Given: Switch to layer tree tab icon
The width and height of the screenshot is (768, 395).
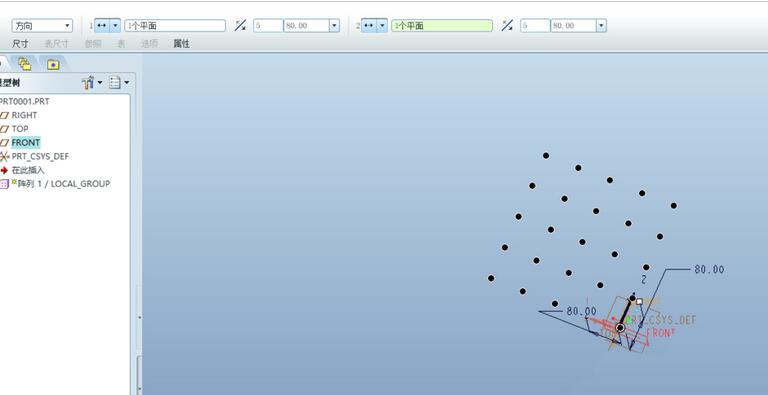Looking at the screenshot, I should point(24,64).
